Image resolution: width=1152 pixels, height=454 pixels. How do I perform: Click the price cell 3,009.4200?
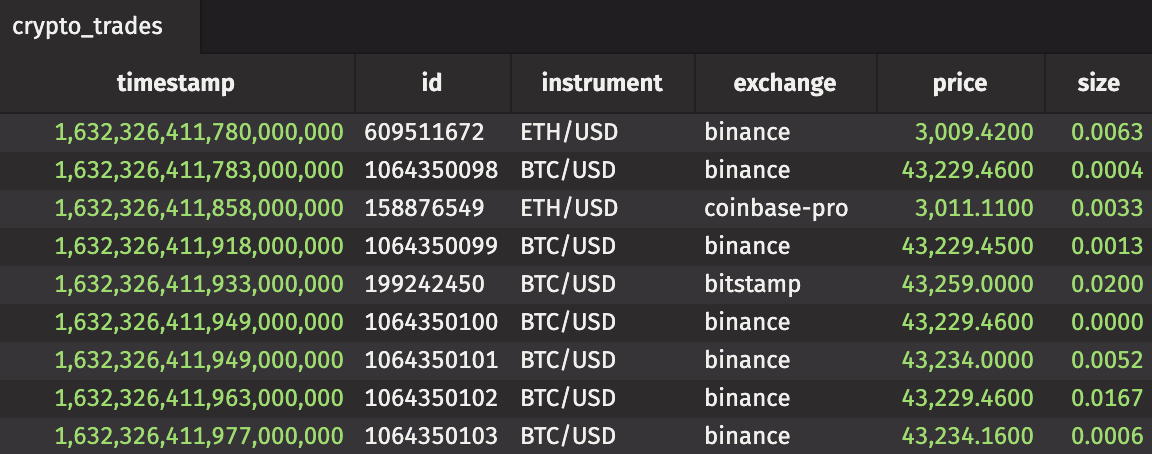coord(974,132)
